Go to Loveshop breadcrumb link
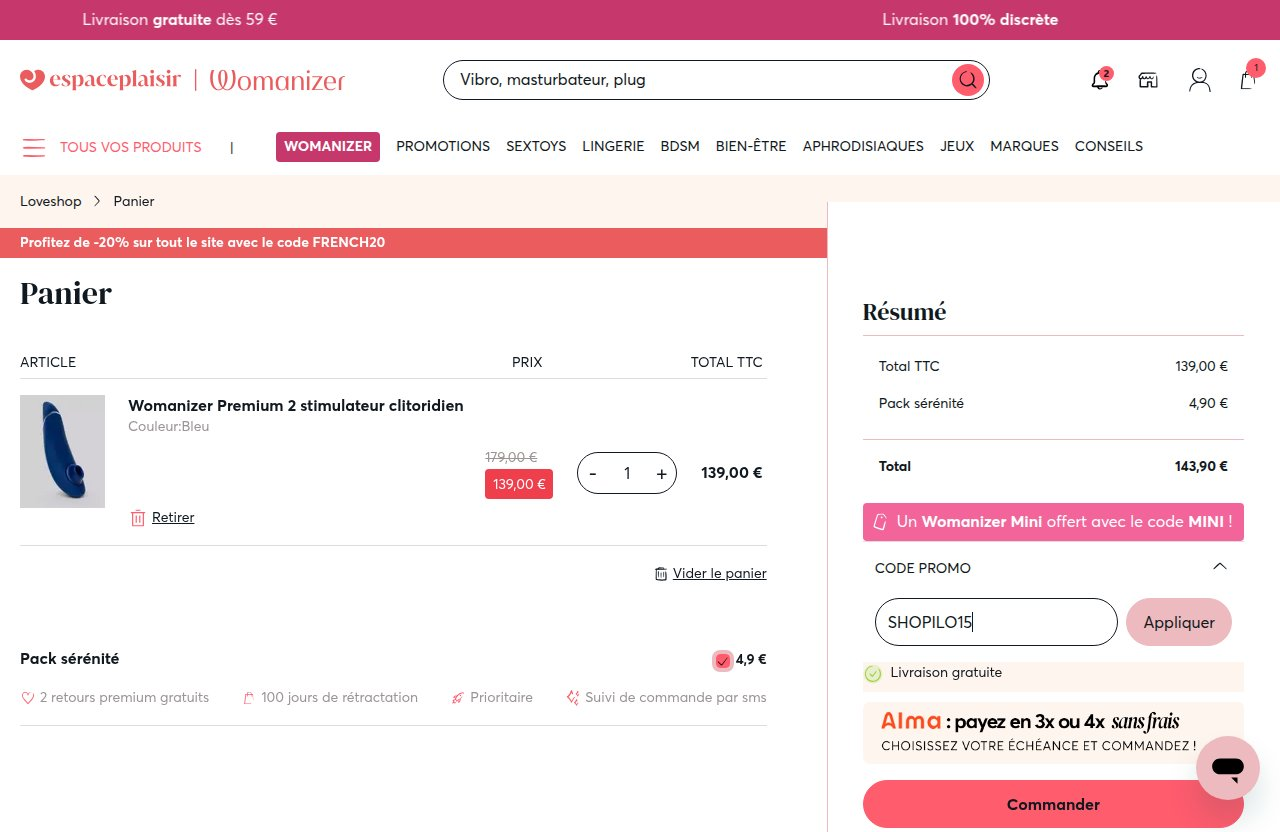The width and height of the screenshot is (1280, 832). (51, 201)
